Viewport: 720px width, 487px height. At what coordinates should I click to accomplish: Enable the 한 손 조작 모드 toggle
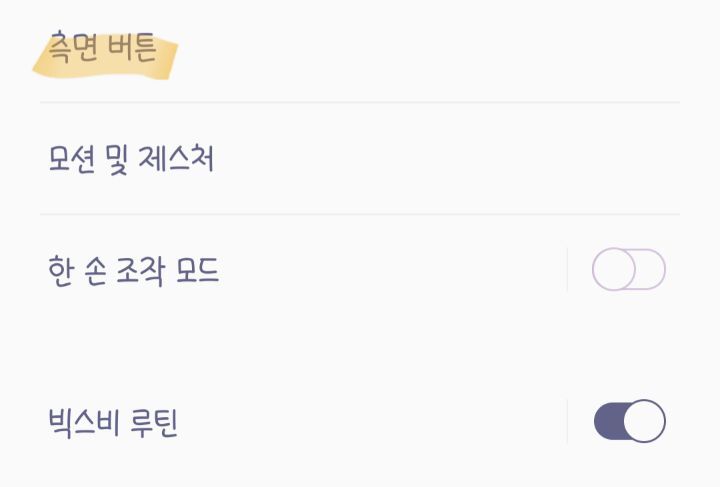tap(628, 270)
